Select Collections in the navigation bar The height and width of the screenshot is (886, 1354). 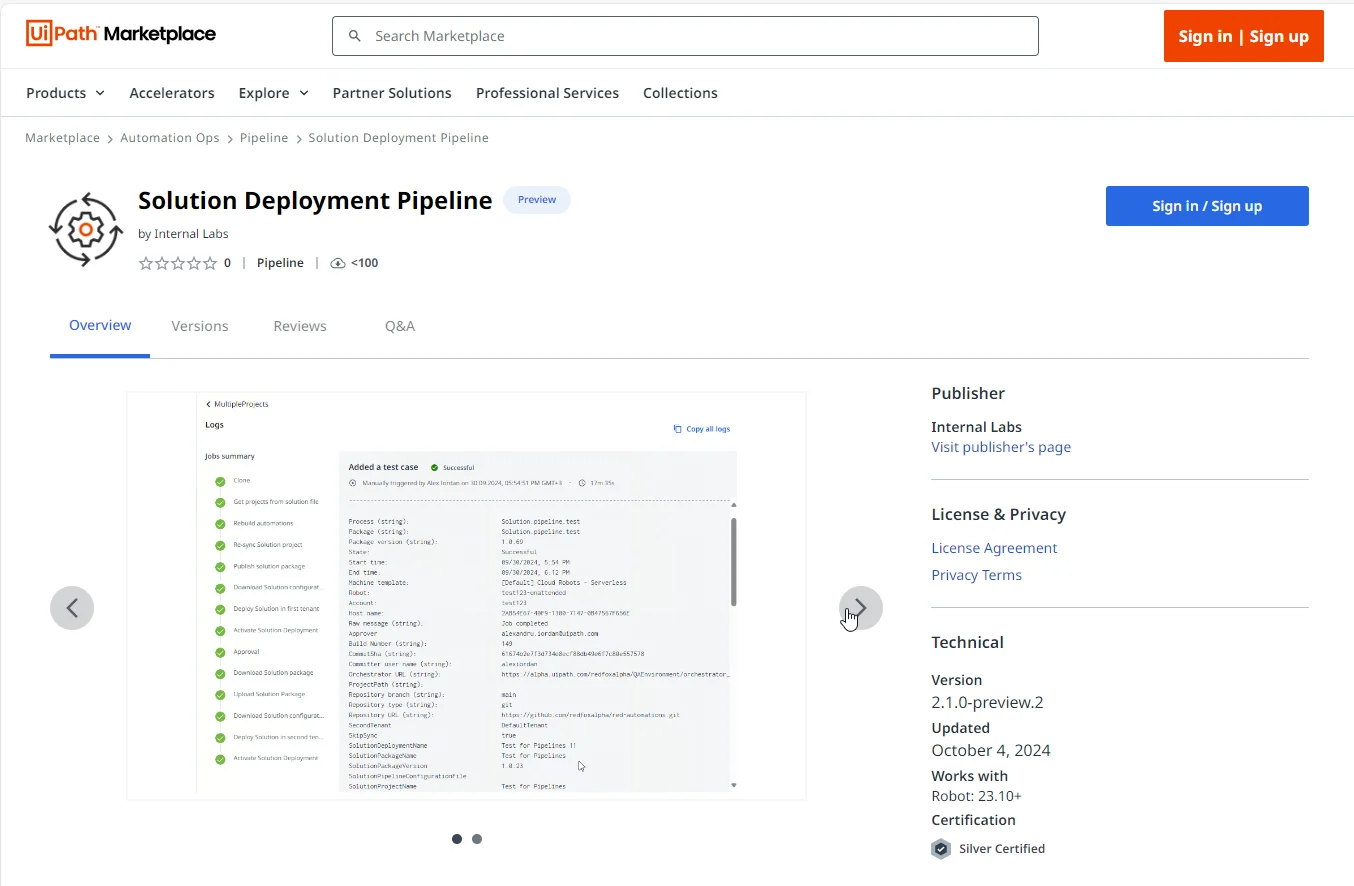[680, 92]
